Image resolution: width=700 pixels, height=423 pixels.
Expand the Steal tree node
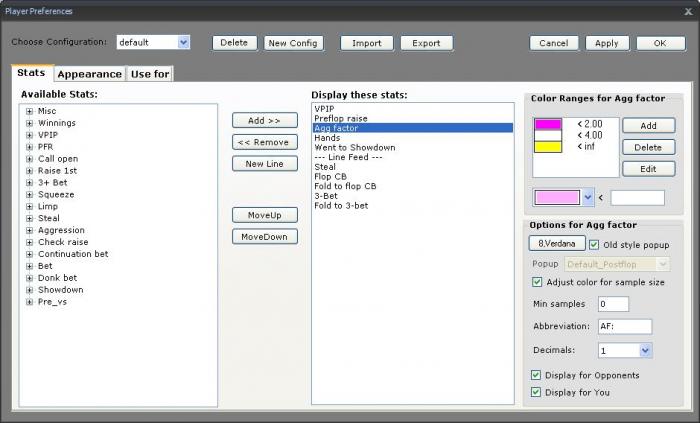click(29, 218)
